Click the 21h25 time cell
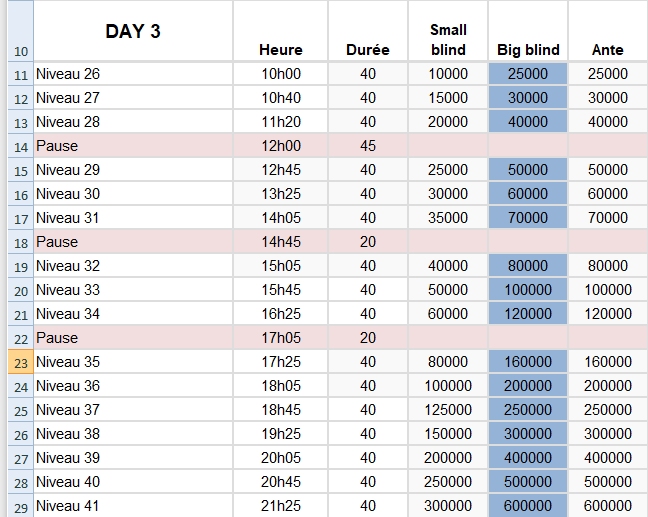Image resolution: width=648 pixels, height=517 pixels. (280, 506)
